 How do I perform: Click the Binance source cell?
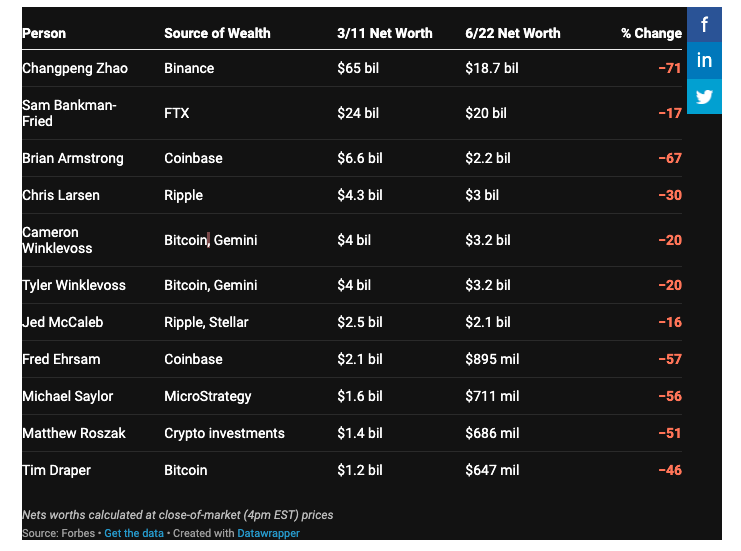[189, 68]
